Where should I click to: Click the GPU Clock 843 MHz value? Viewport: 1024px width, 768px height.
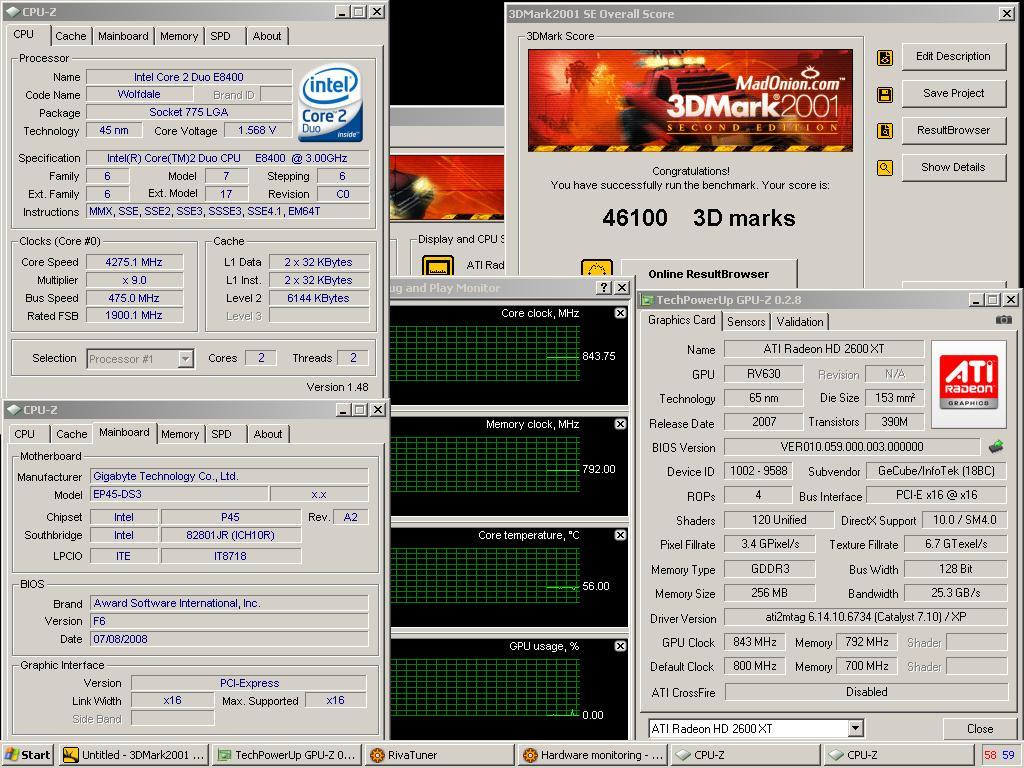pos(754,642)
